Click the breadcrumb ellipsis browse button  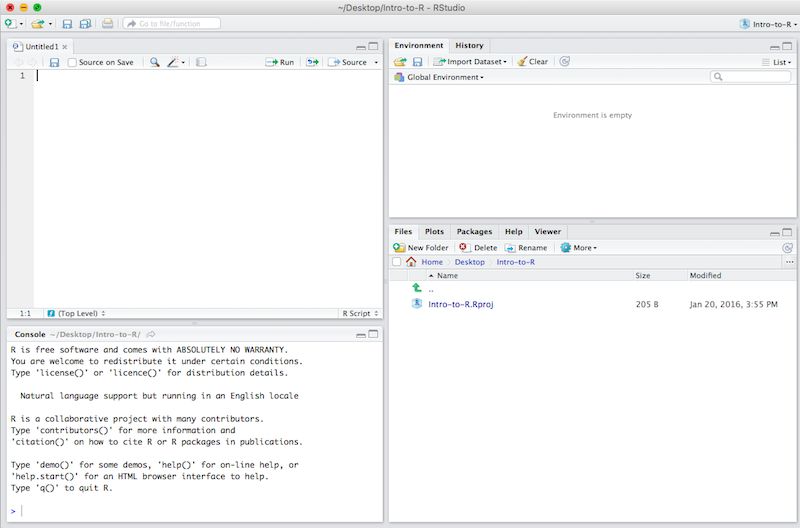pyautogui.click(x=789, y=262)
